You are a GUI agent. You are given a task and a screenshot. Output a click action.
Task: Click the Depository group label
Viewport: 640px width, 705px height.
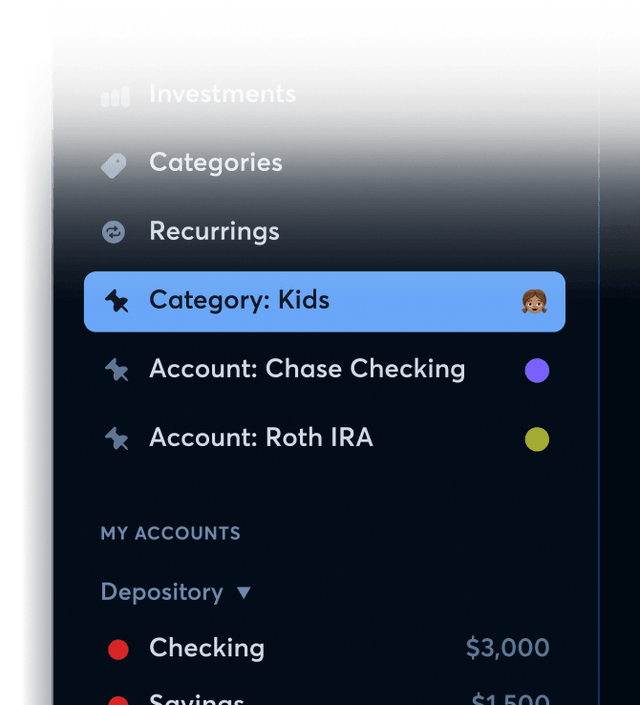tap(162, 592)
